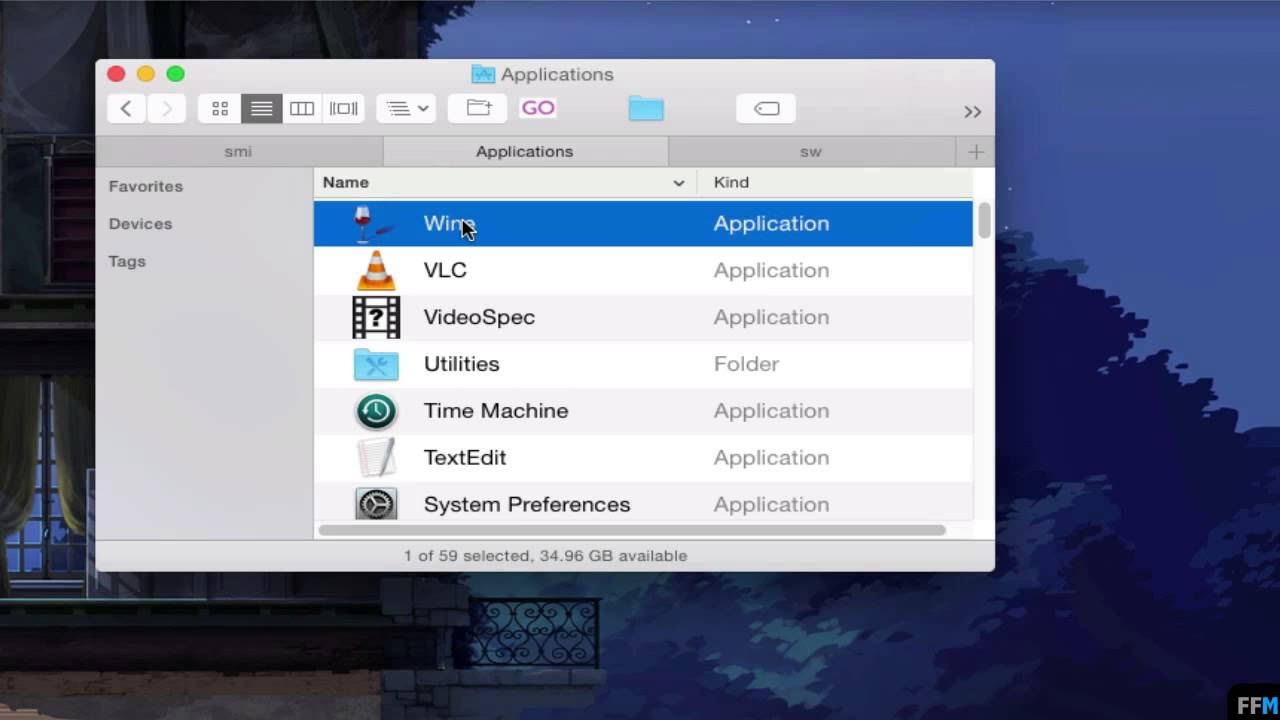Screen dimensions: 1280x720
Task: Switch to column view
Action: (x=302, y=109)
